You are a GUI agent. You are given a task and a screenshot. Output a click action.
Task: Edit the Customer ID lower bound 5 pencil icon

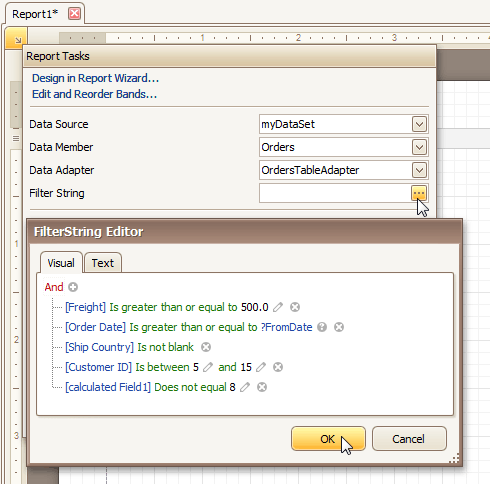208,367
